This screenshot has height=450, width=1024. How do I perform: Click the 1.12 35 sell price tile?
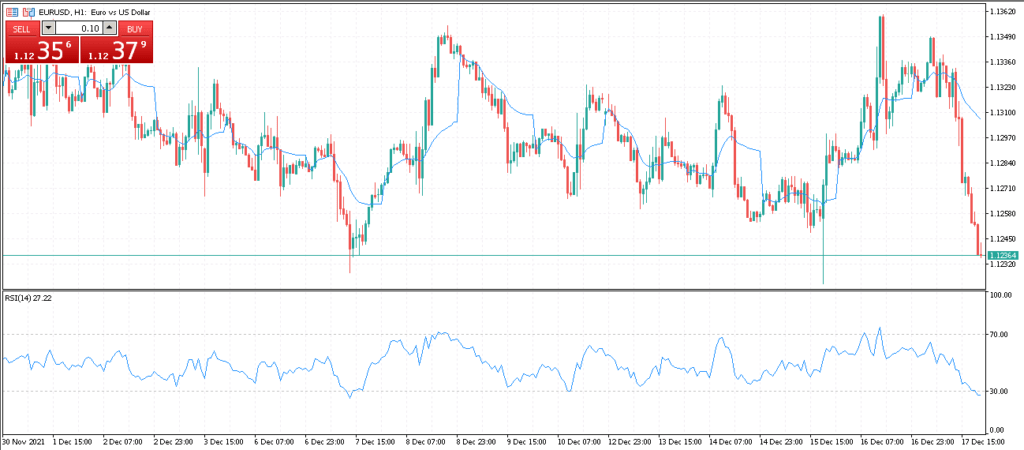pyautogui.click(x=41, y=50)
